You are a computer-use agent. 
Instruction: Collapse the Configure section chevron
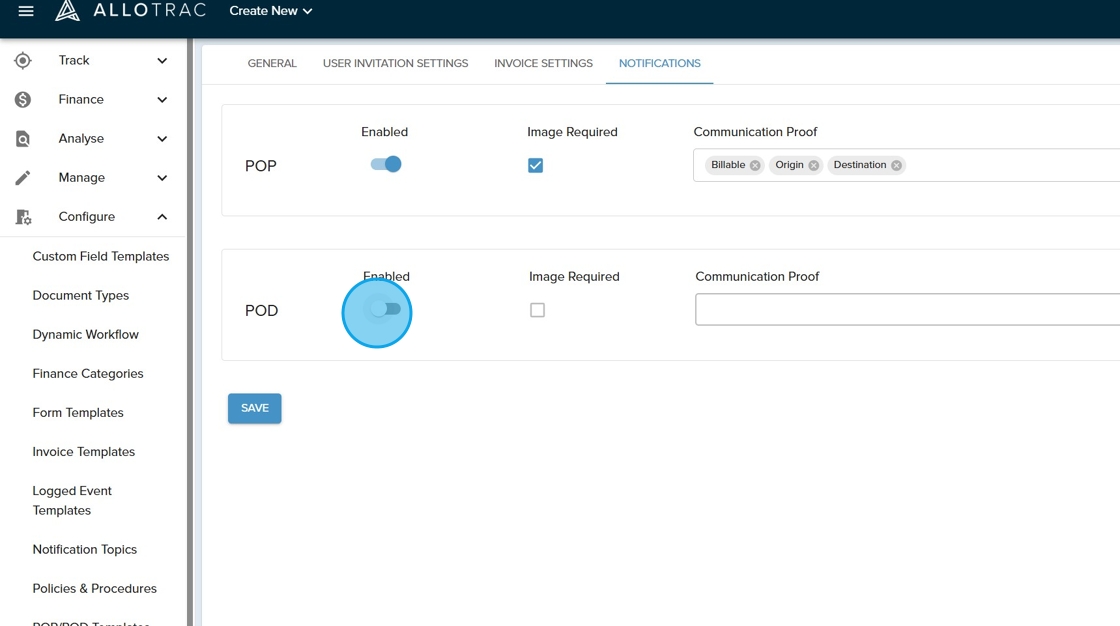pyautogui.click(x=162, y=217)
